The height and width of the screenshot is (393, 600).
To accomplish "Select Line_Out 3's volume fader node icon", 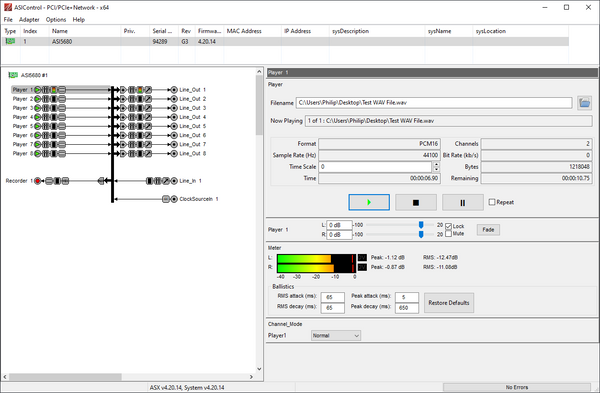I will pyautogui.click(x=132, y=108).
